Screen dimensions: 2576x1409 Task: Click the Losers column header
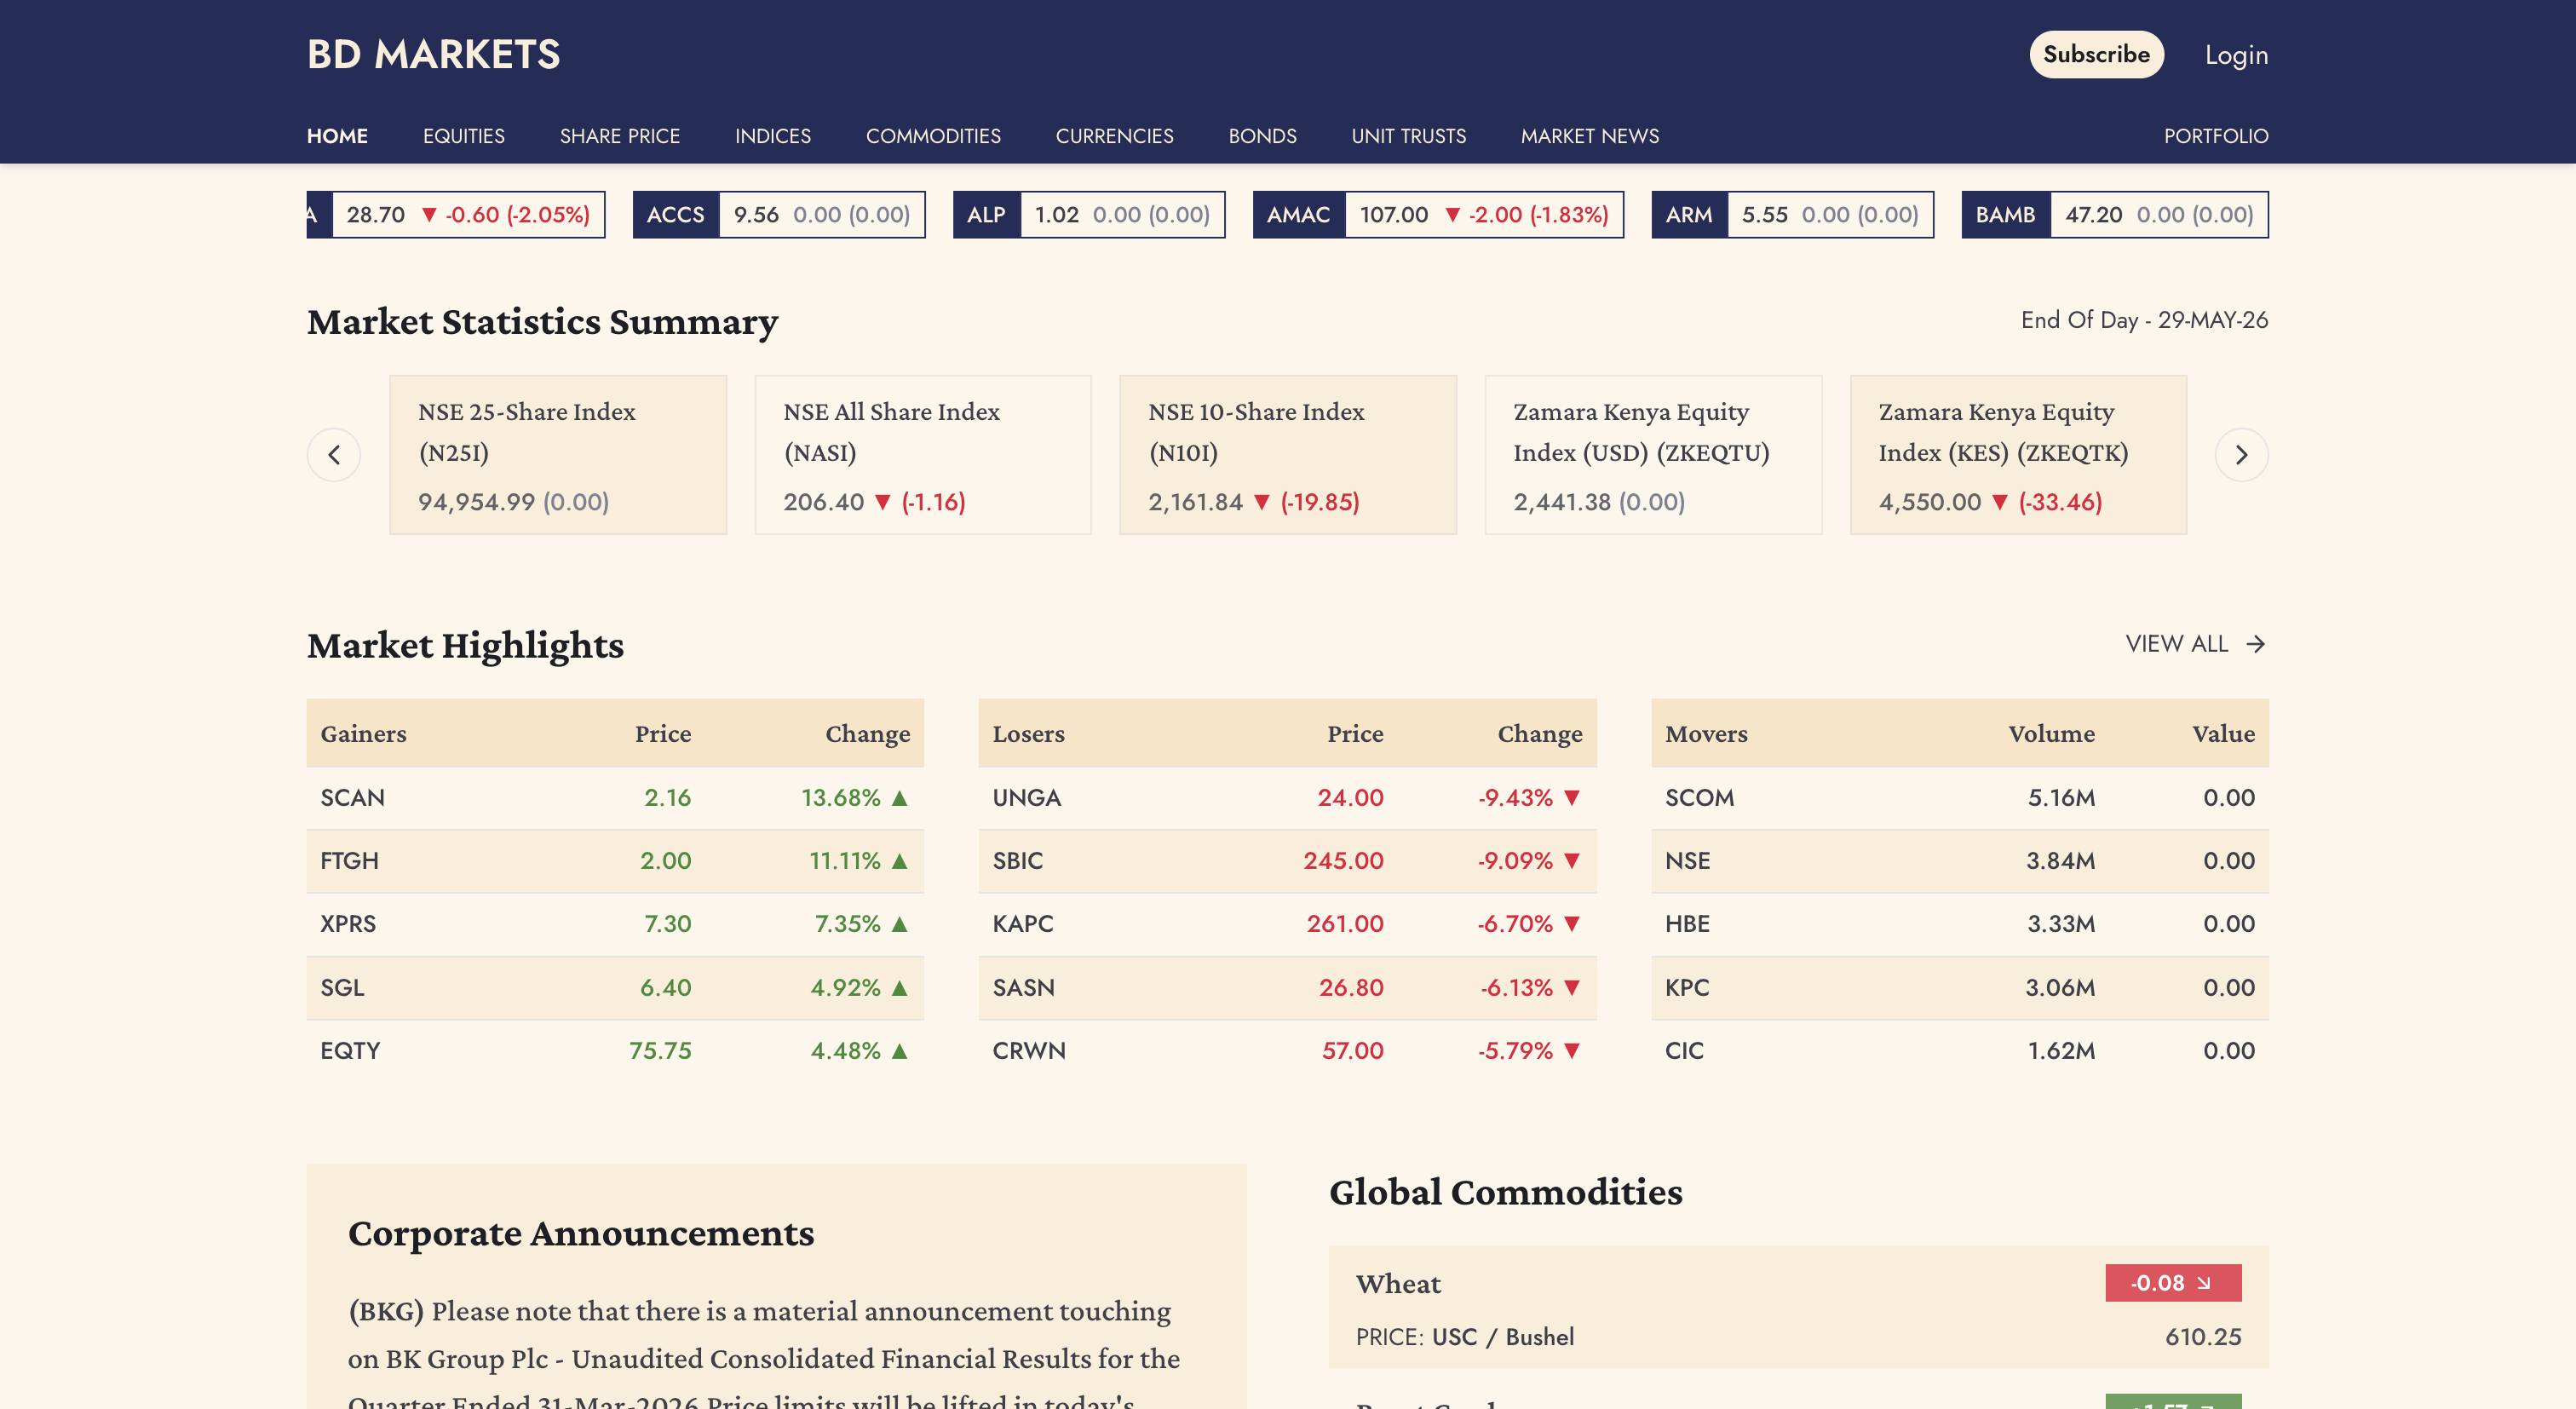click(x=1028, y=734)
